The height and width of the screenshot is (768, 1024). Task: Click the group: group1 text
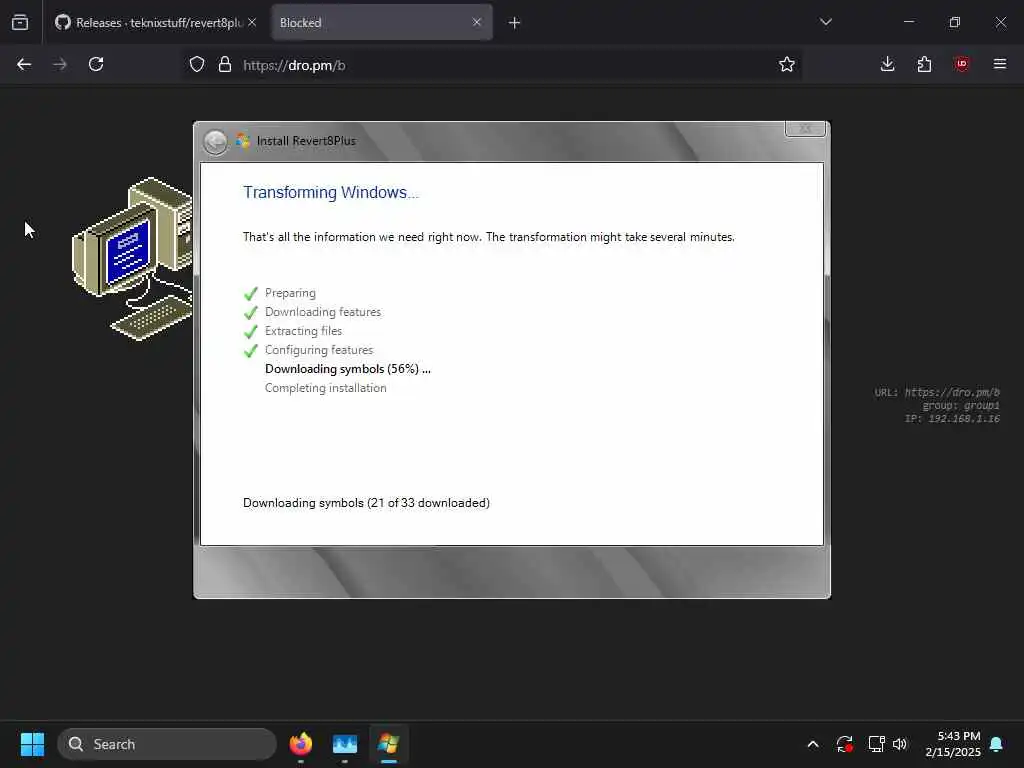click(x=961, y=406)
